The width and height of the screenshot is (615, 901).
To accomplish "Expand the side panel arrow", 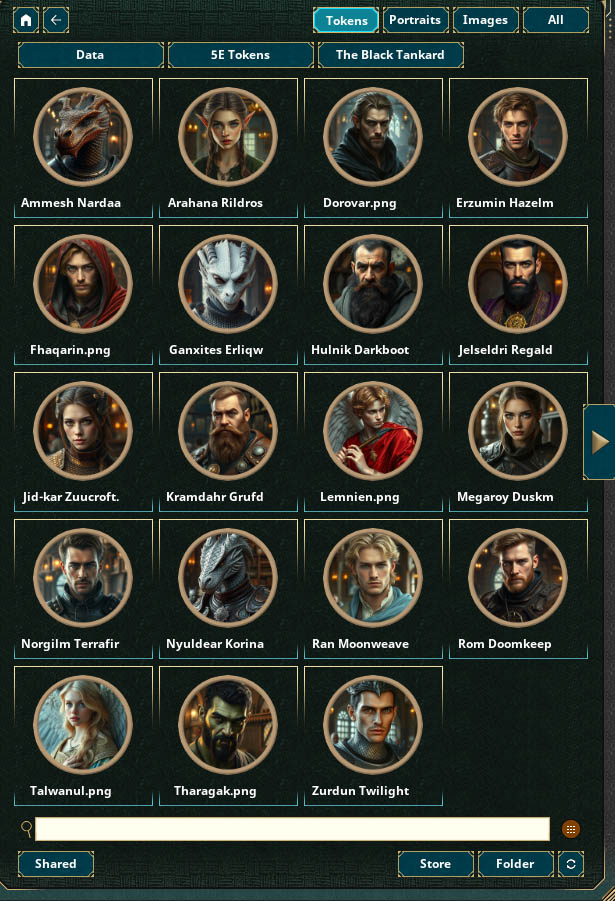I will click(x=599, y=442).
